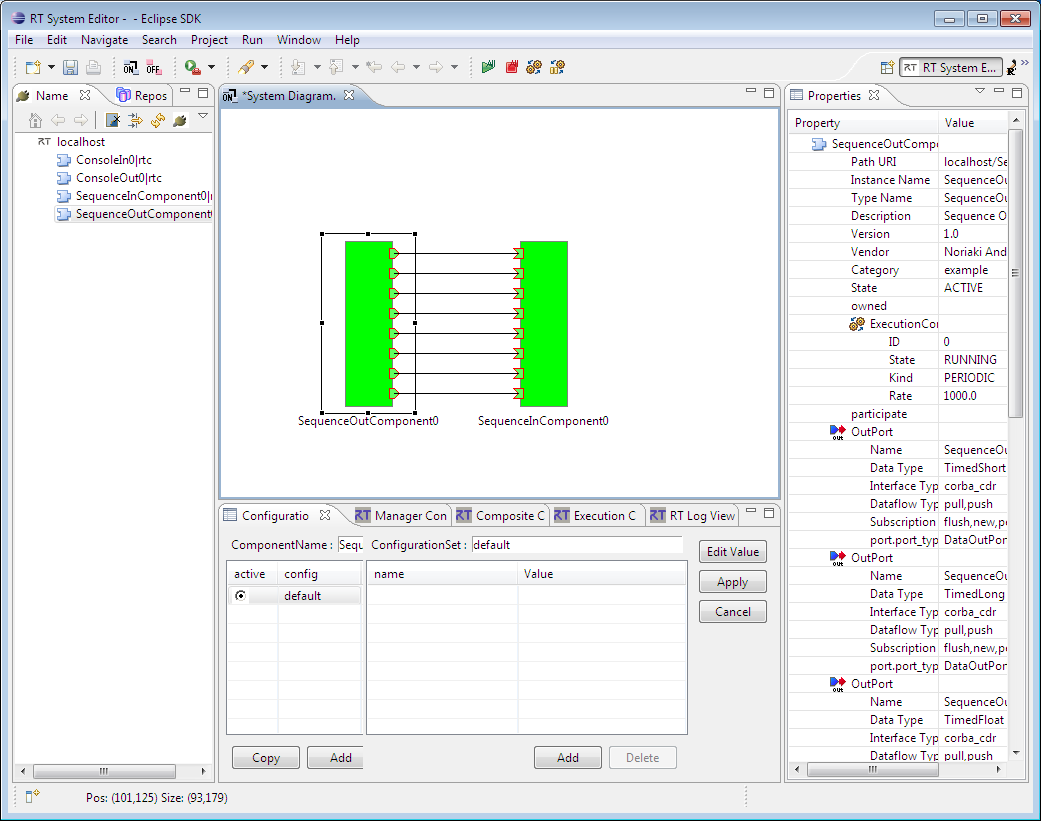This screenshot has height=821, width=1041.
Task: Open the Properties view menu triangle
Action: [980, 92]
